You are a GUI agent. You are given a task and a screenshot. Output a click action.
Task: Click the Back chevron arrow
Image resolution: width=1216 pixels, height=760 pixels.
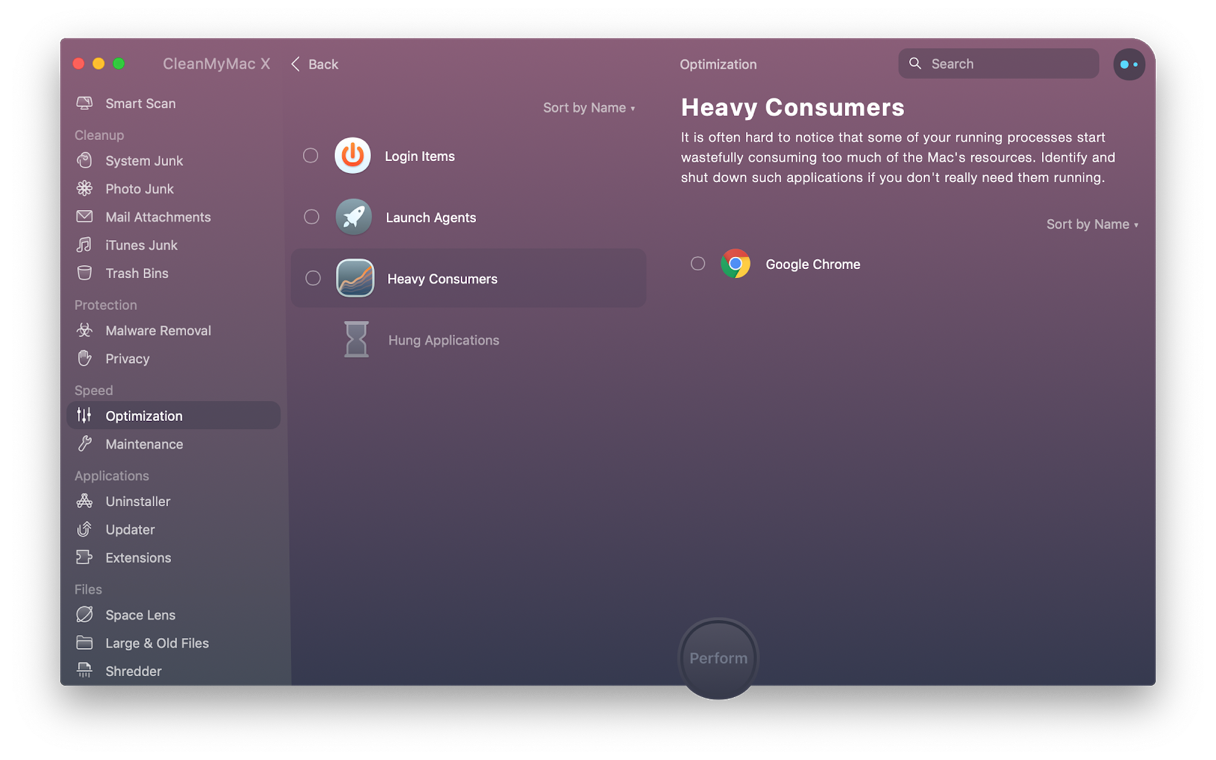[295, 64]
